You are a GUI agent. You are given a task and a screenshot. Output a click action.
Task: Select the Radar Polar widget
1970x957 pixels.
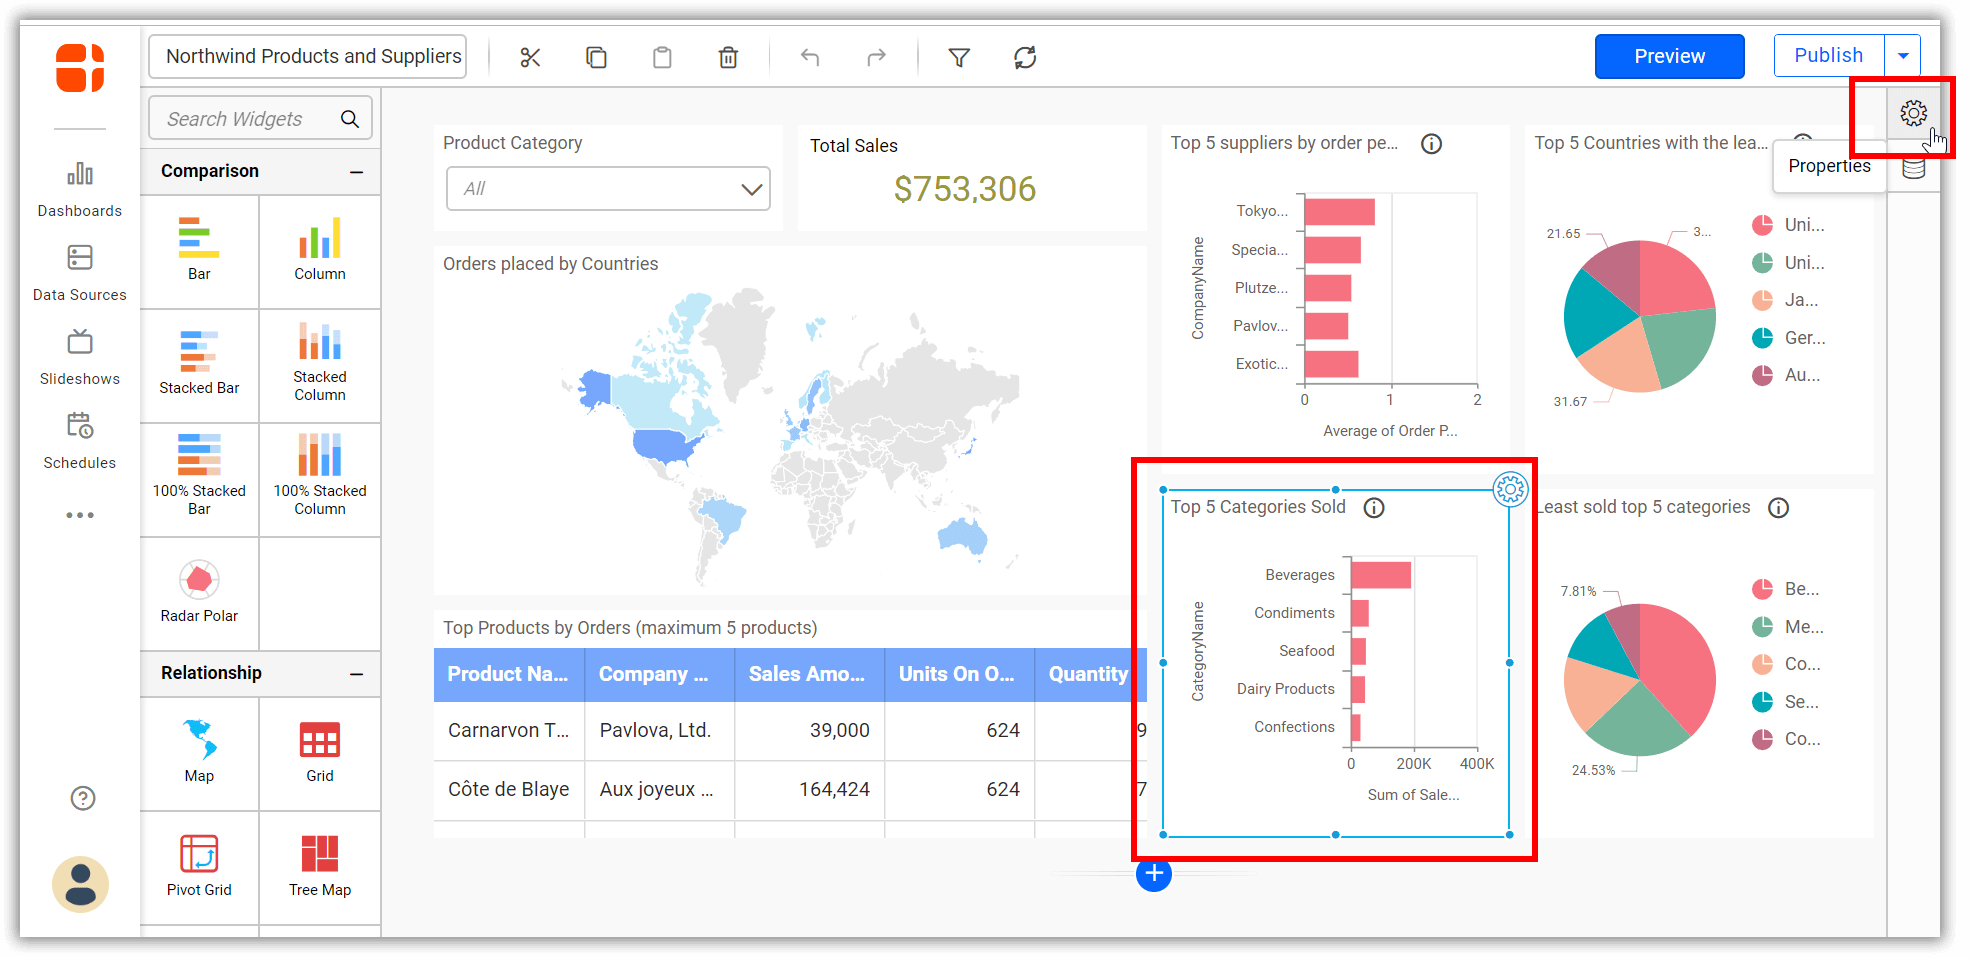(199, 592)
